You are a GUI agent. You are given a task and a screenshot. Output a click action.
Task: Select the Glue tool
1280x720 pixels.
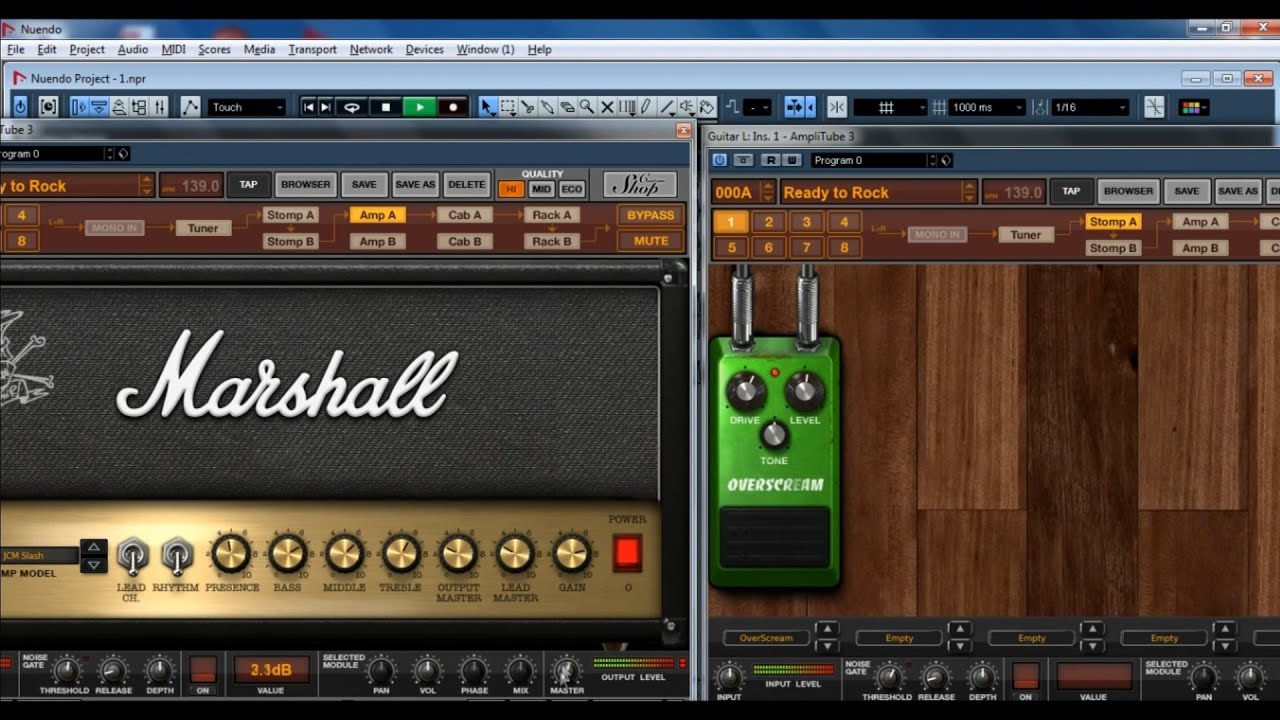(x=547, y=107)
